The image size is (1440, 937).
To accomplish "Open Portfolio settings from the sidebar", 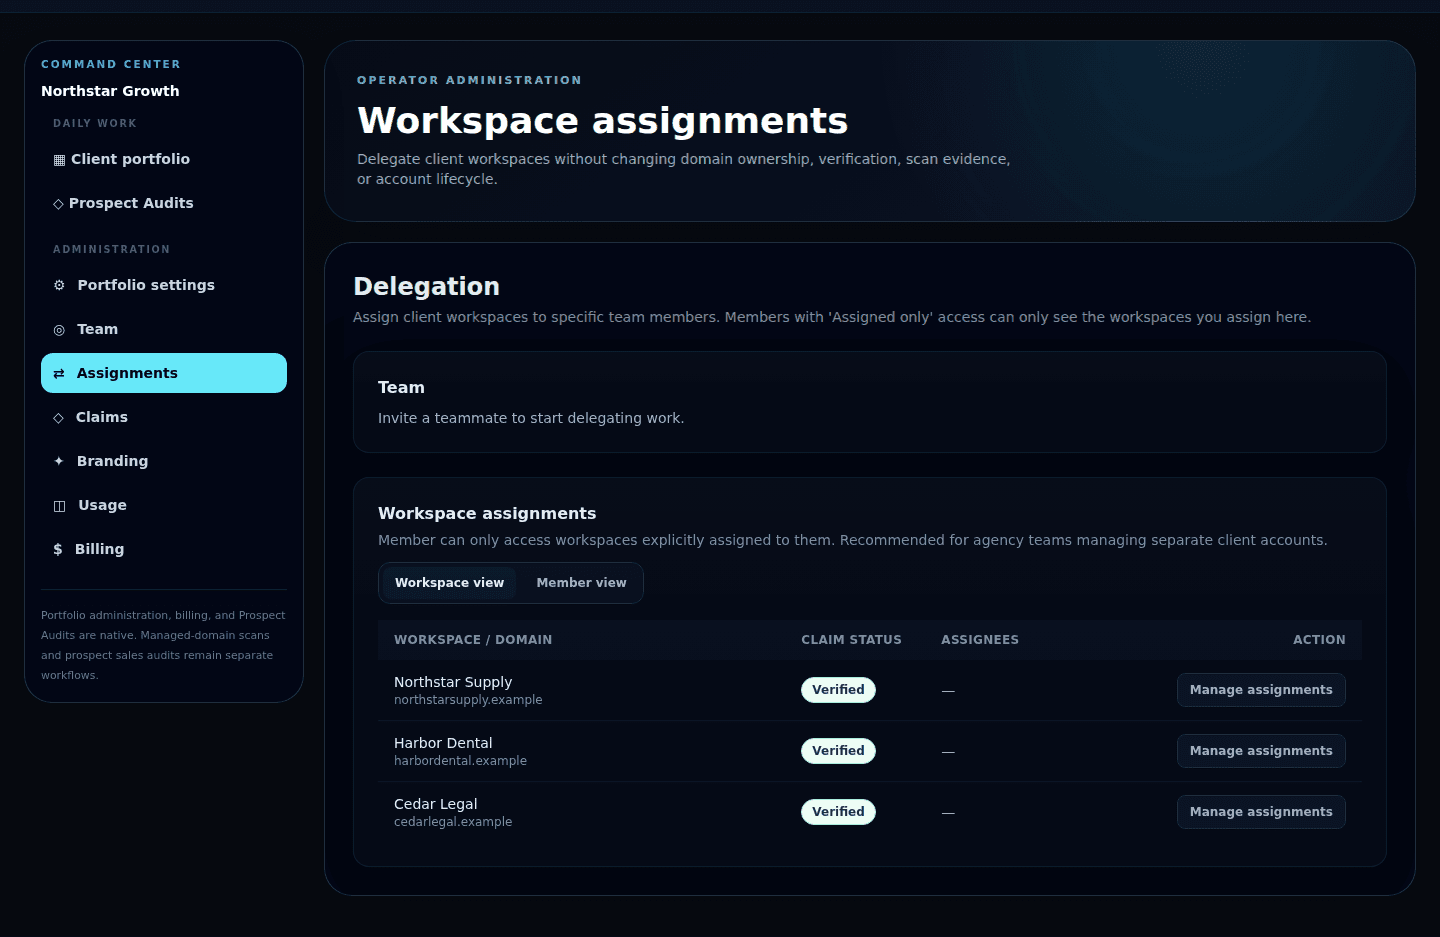I will pos(164,285).
